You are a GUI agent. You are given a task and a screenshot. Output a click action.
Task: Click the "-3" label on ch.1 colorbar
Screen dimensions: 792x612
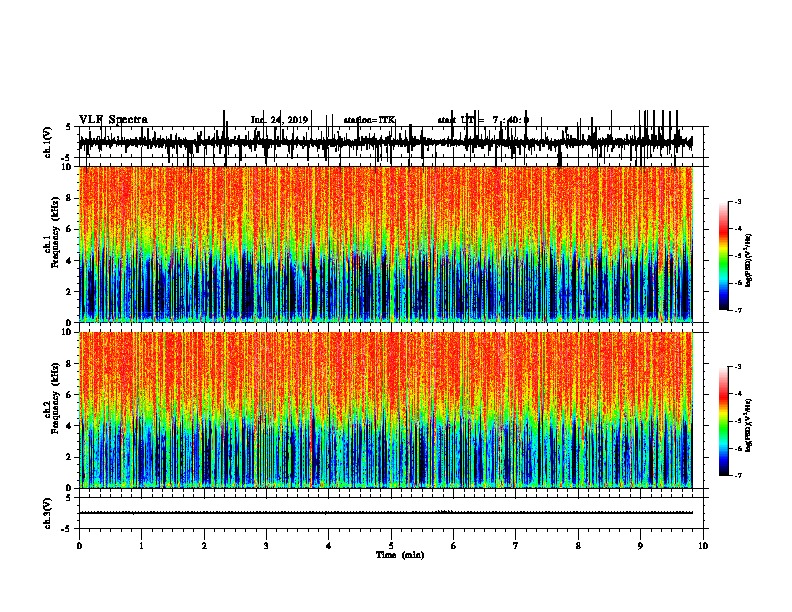point(737,201)
